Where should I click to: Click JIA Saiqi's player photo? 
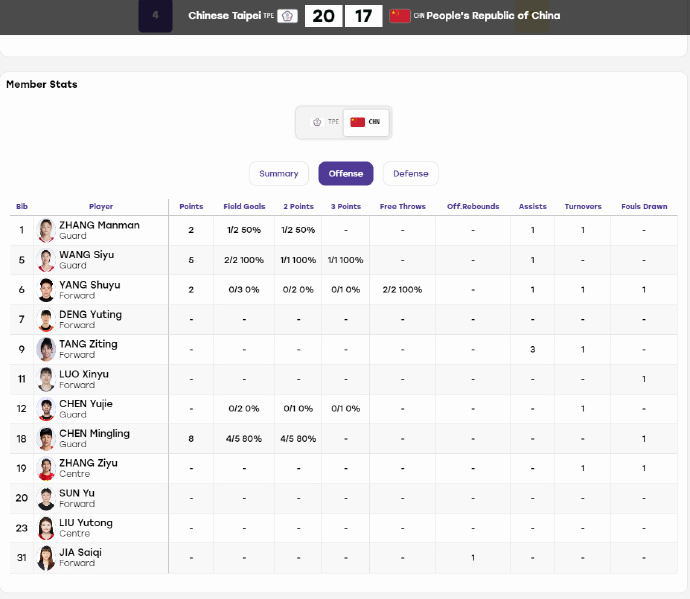[46, 558]
